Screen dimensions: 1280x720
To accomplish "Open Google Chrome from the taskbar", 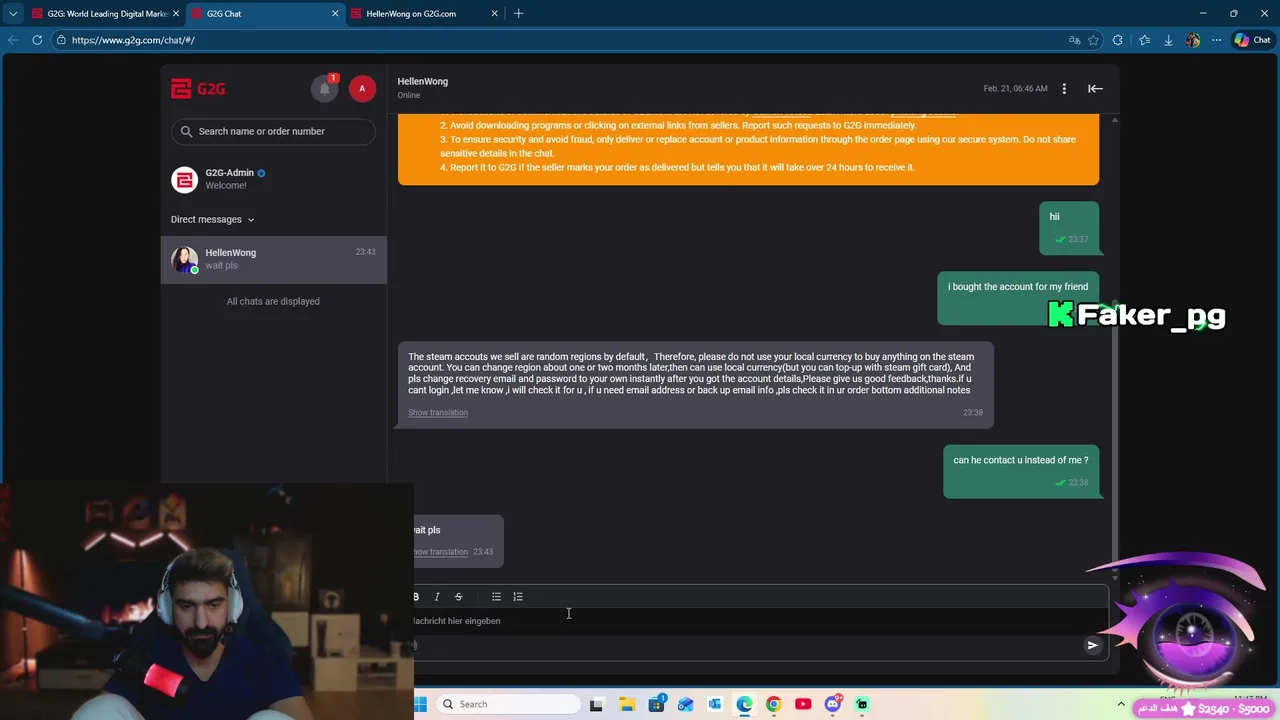I will [x=773, y=704].
